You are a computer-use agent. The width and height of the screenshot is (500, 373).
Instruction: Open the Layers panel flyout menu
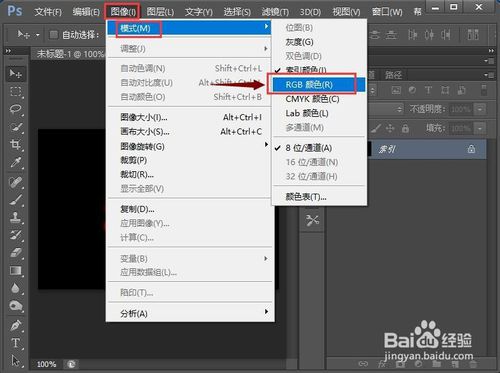[489, 75]
